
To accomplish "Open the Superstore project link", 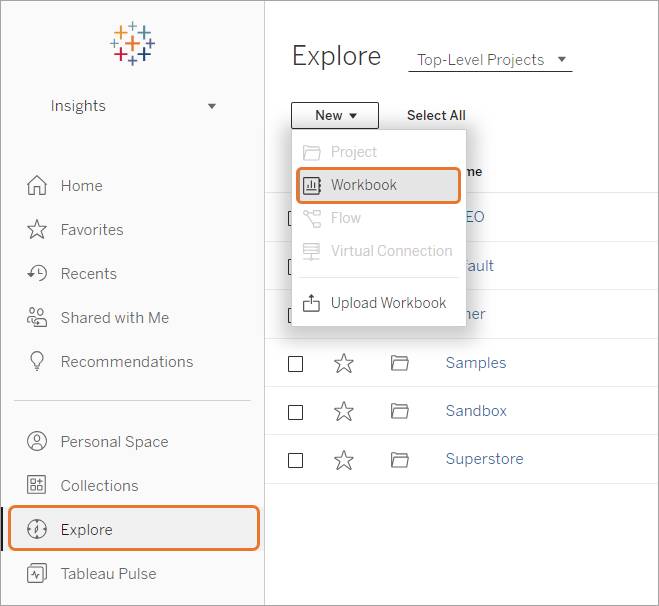I will (485, 458).
